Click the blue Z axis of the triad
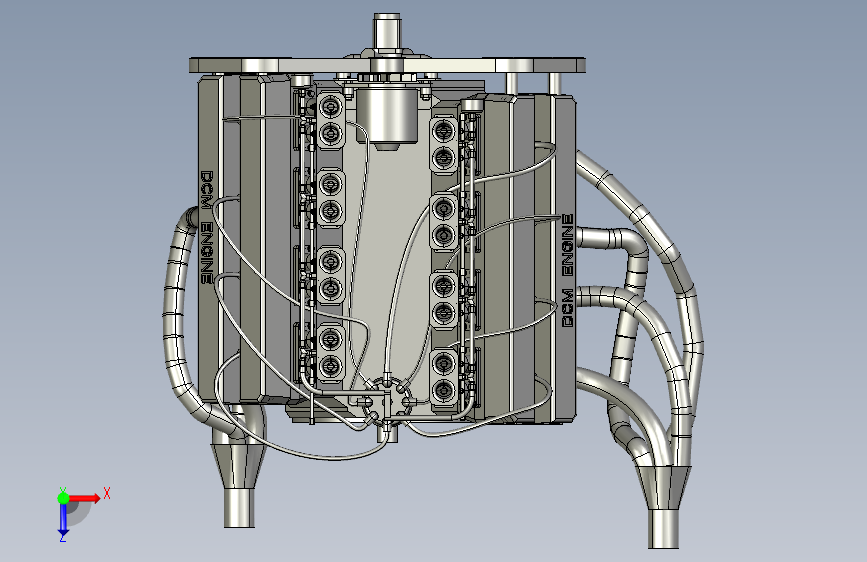The image size is (867, 562). click(x=63, y=520)
